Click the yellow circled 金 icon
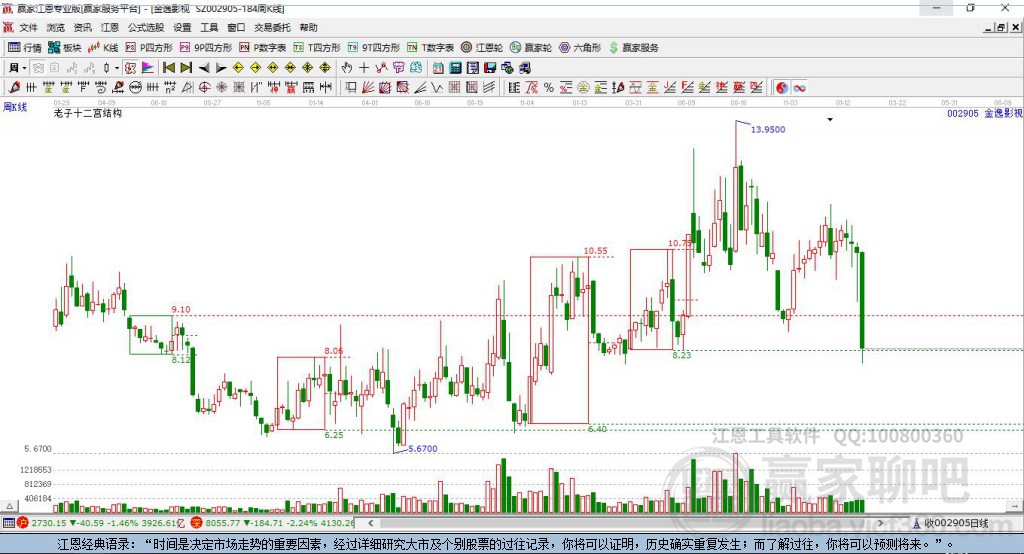The width and height of the screenshot is (1024, 554). click(583, 88)
